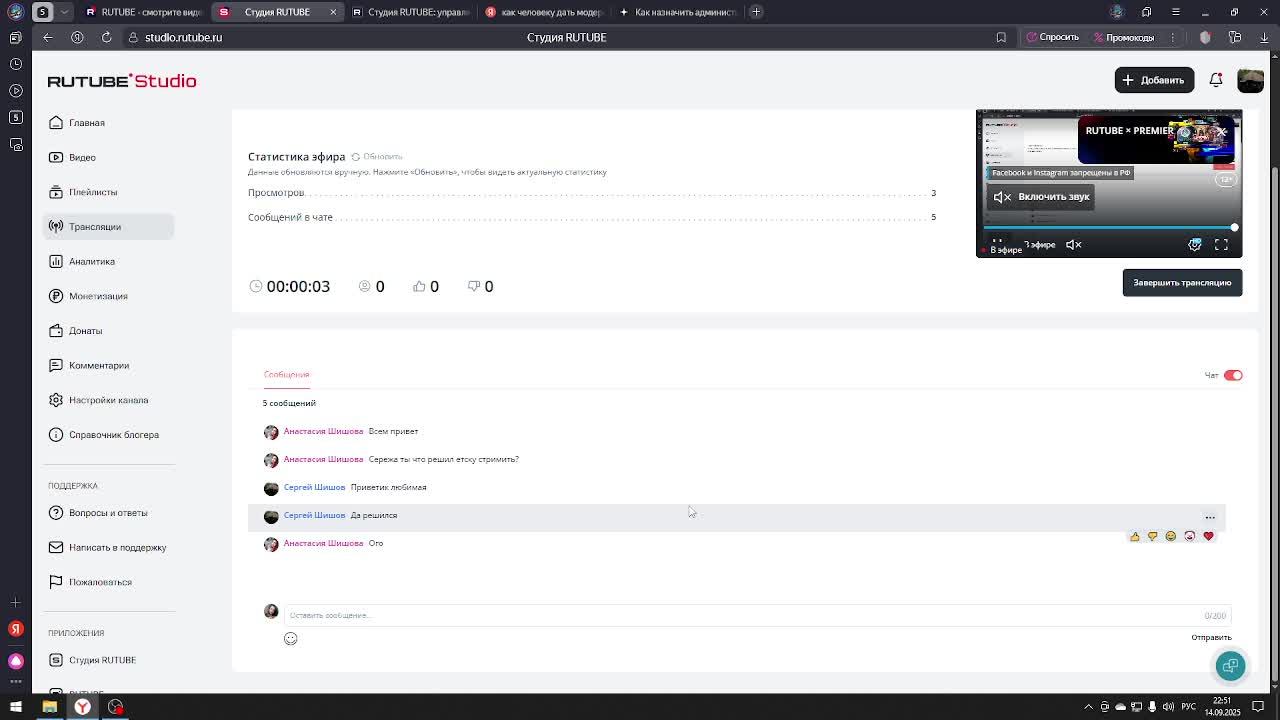Open the notifications bell
Screen dimensions: 1280x720
(x=1216, y=80)
